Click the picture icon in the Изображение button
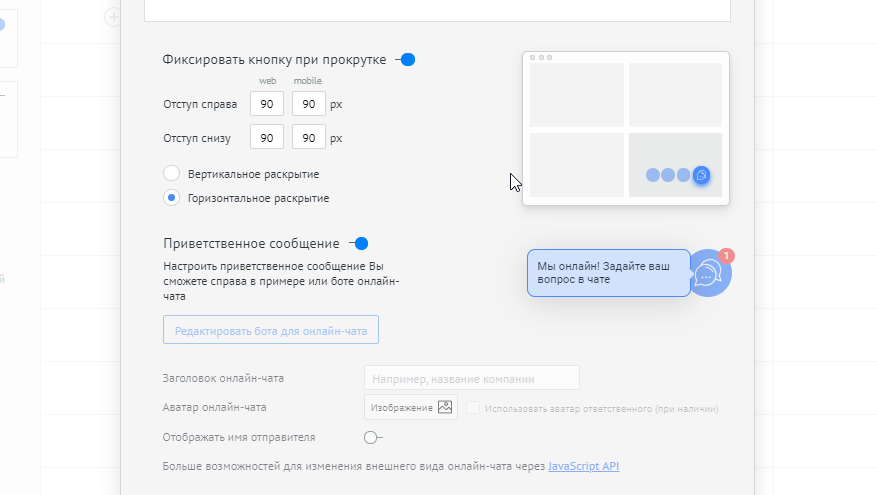Image resolution: width=877 pixels, height=495 pixels. [445, 407]
